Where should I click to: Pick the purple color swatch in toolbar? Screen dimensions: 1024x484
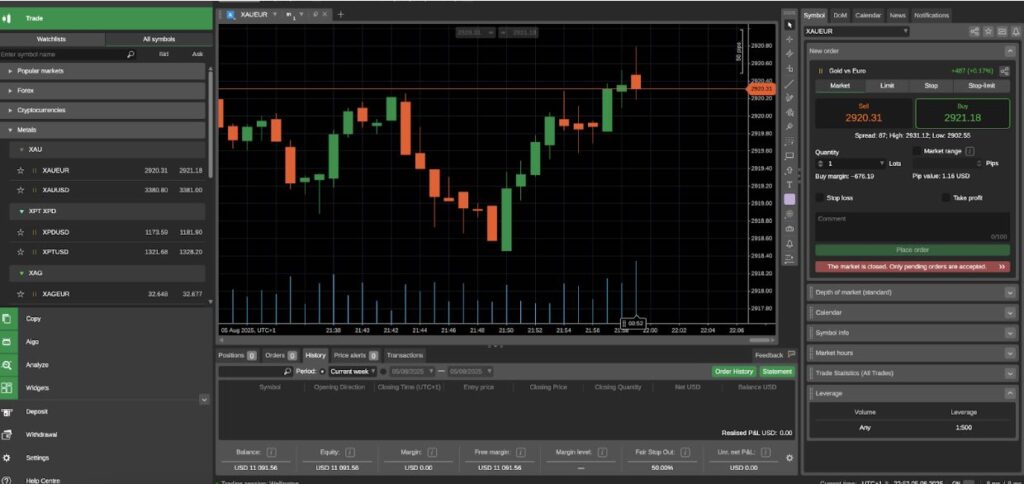coord(789,199)
